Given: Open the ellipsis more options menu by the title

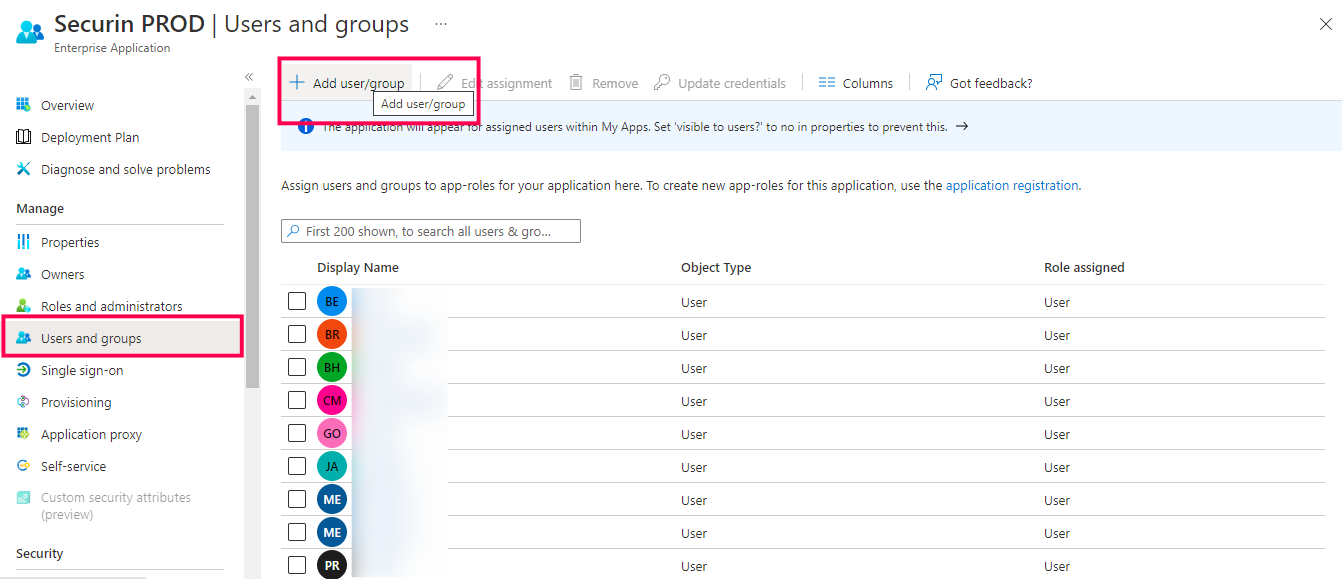Looking at the screenshot, I should click(x=441, y=23).
